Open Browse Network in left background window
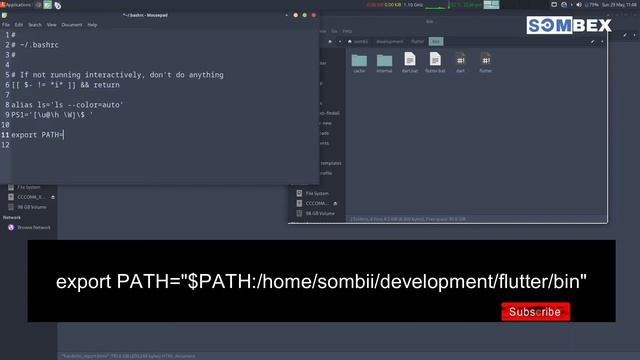Screen dimensions: 640x360 pyautogui.click(x=29, y=228)
